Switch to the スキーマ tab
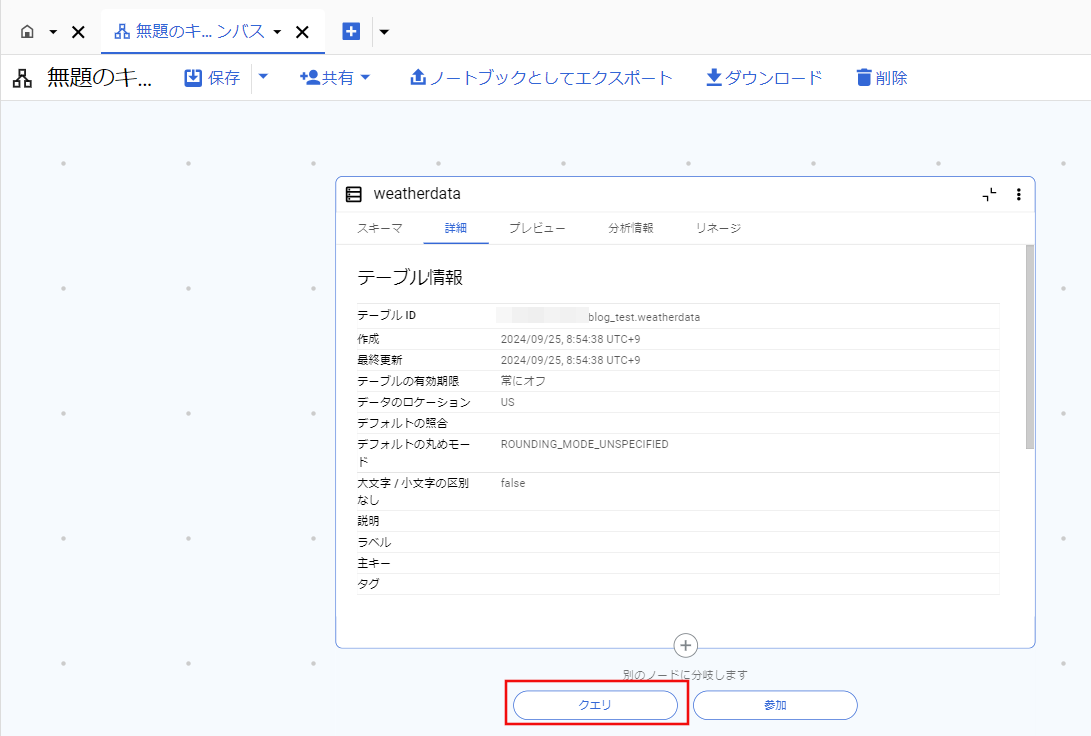Image resolution: width=1091 pixels, height=736 pixels. pos(379,228)
